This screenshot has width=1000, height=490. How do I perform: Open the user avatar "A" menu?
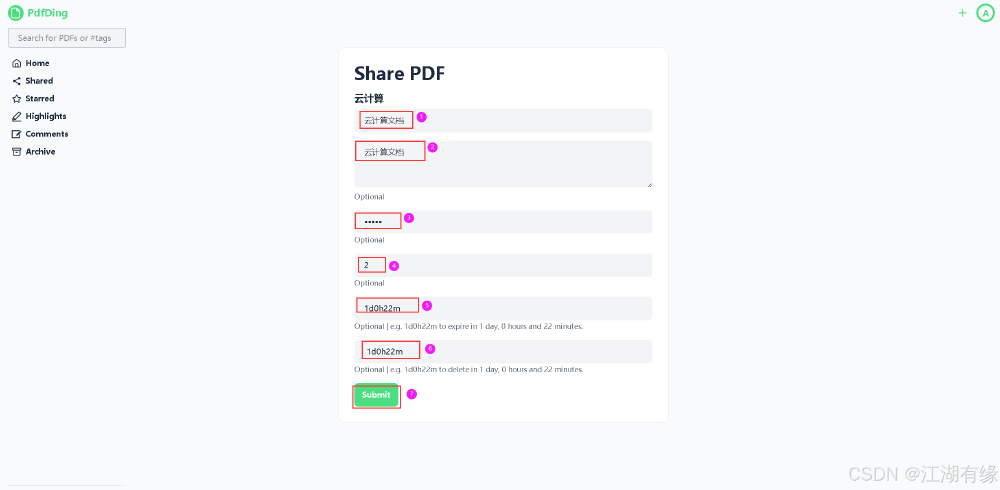[x=984, y=13]
